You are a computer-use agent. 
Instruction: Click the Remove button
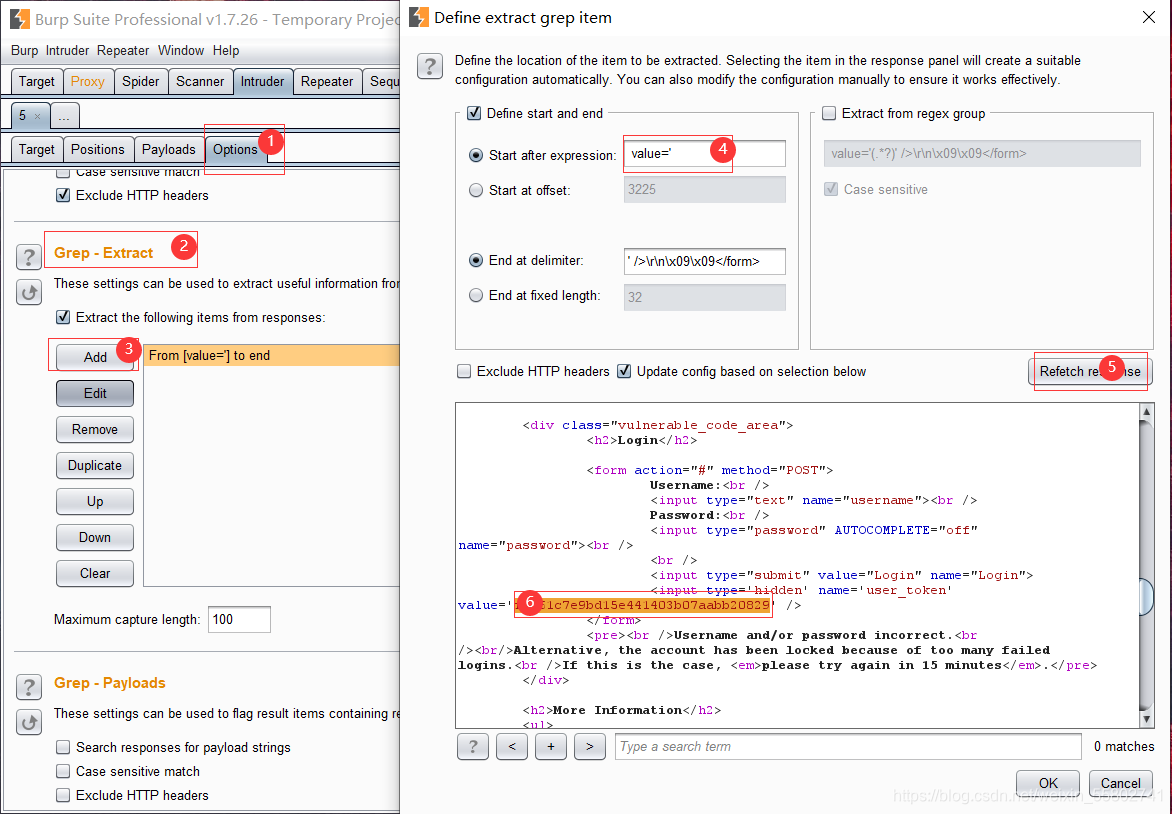click(95, 429)
